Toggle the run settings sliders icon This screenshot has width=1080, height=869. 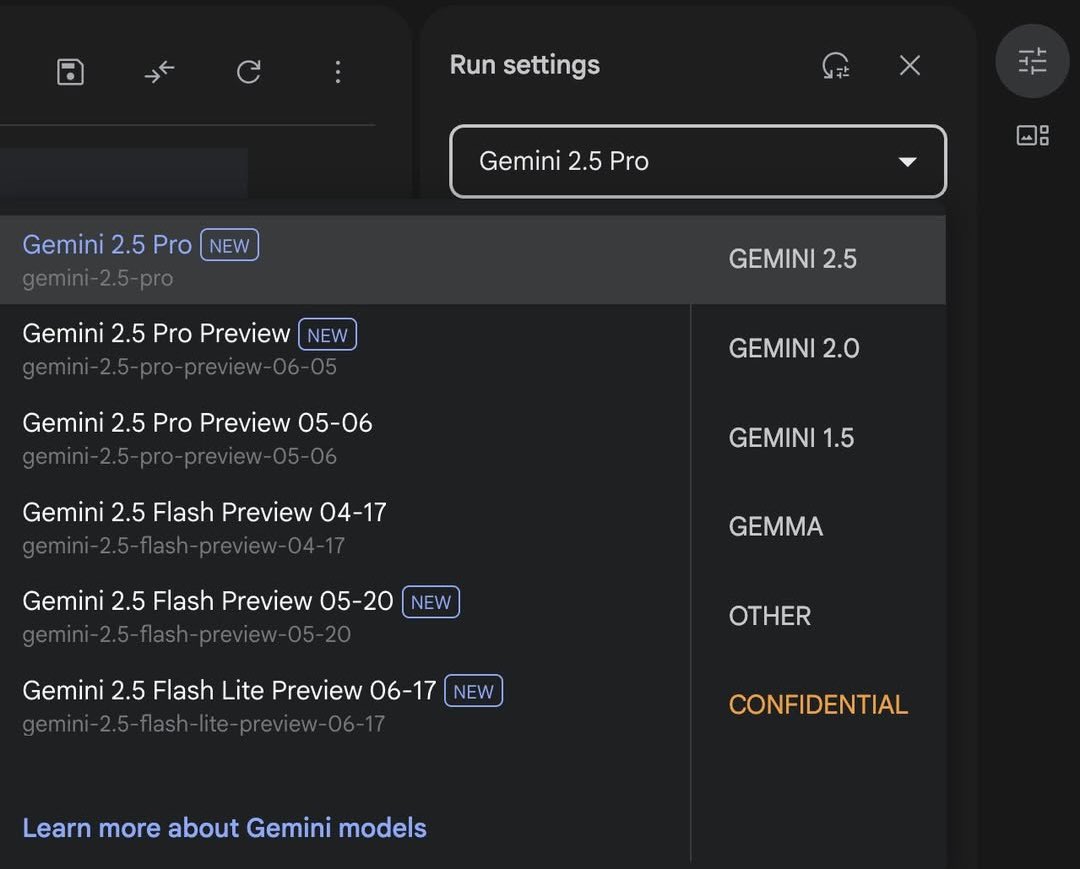[x=1032, y=61]
